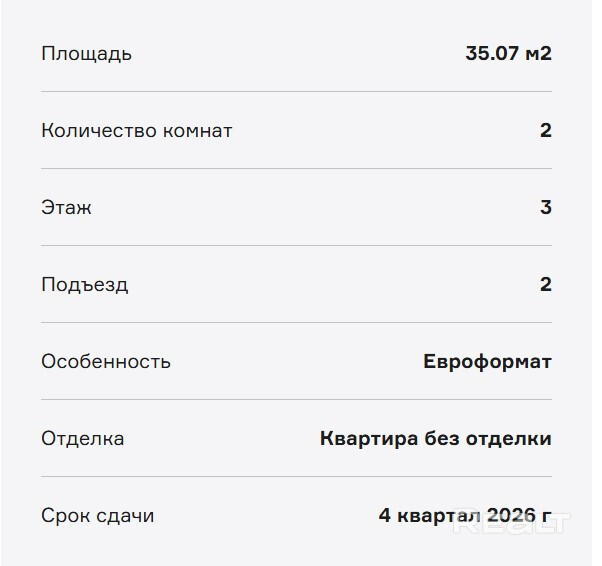The width and height of the screenshot is (602, 566).
Task: Click the divider line above Срок сдачи
Action: click(296, 477)
